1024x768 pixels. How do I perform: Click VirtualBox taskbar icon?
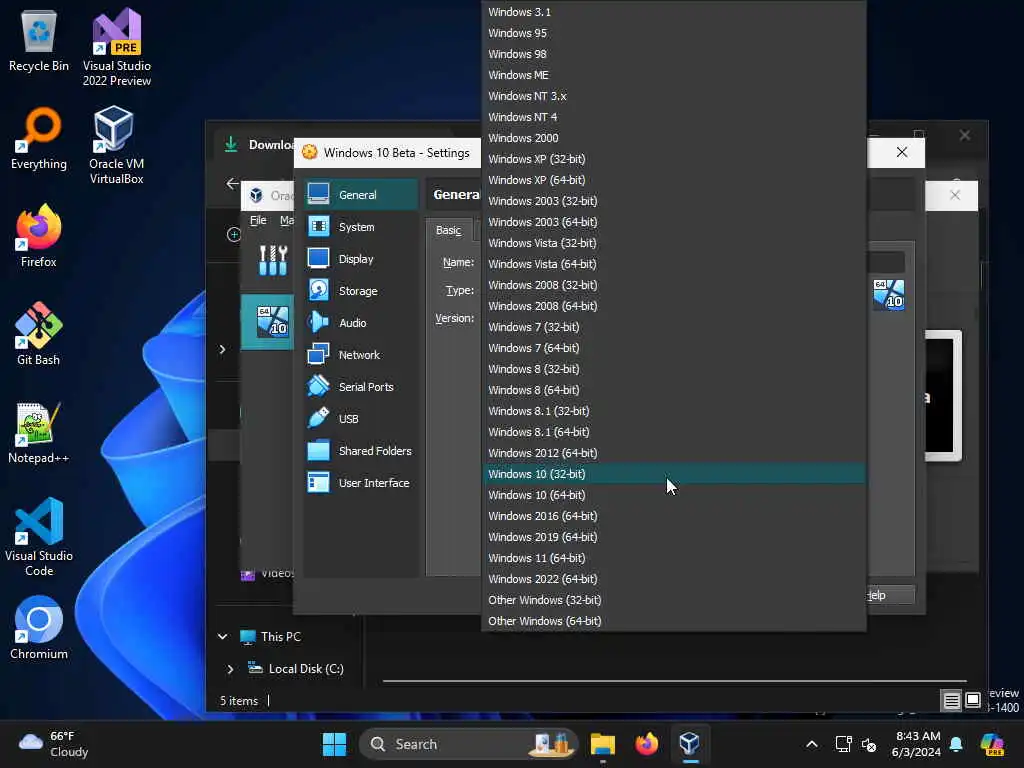690,743
